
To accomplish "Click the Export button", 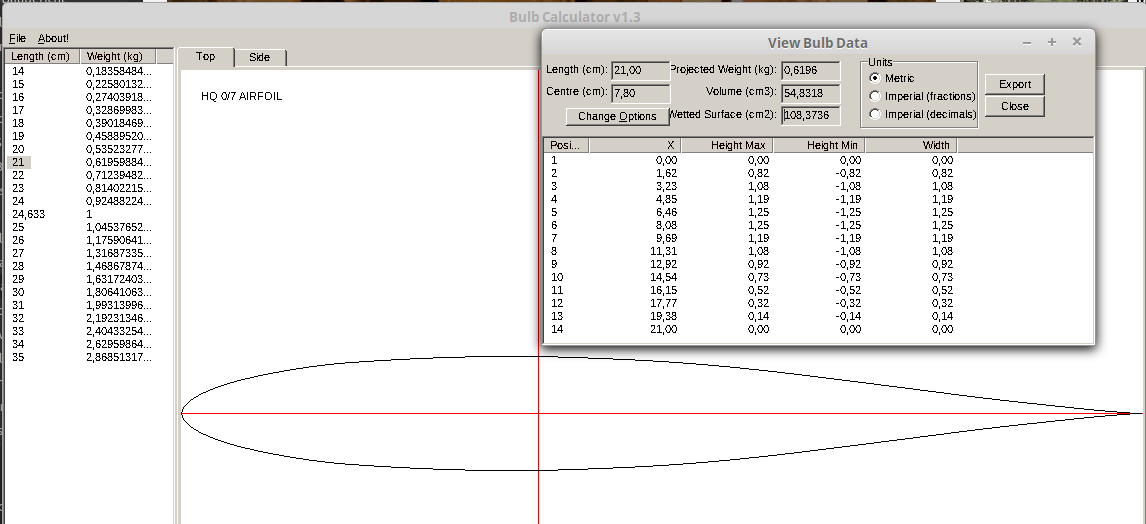I will coord(1014,84).
